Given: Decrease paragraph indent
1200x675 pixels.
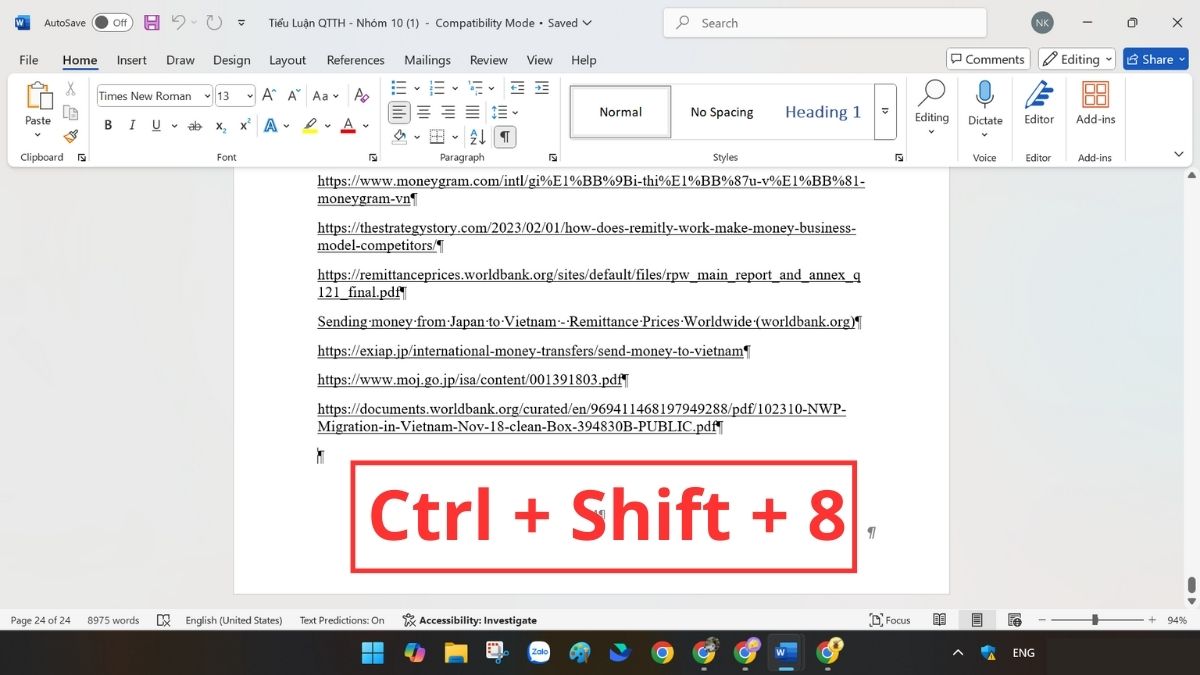Looking at the screenshot, I should point(517,88).
